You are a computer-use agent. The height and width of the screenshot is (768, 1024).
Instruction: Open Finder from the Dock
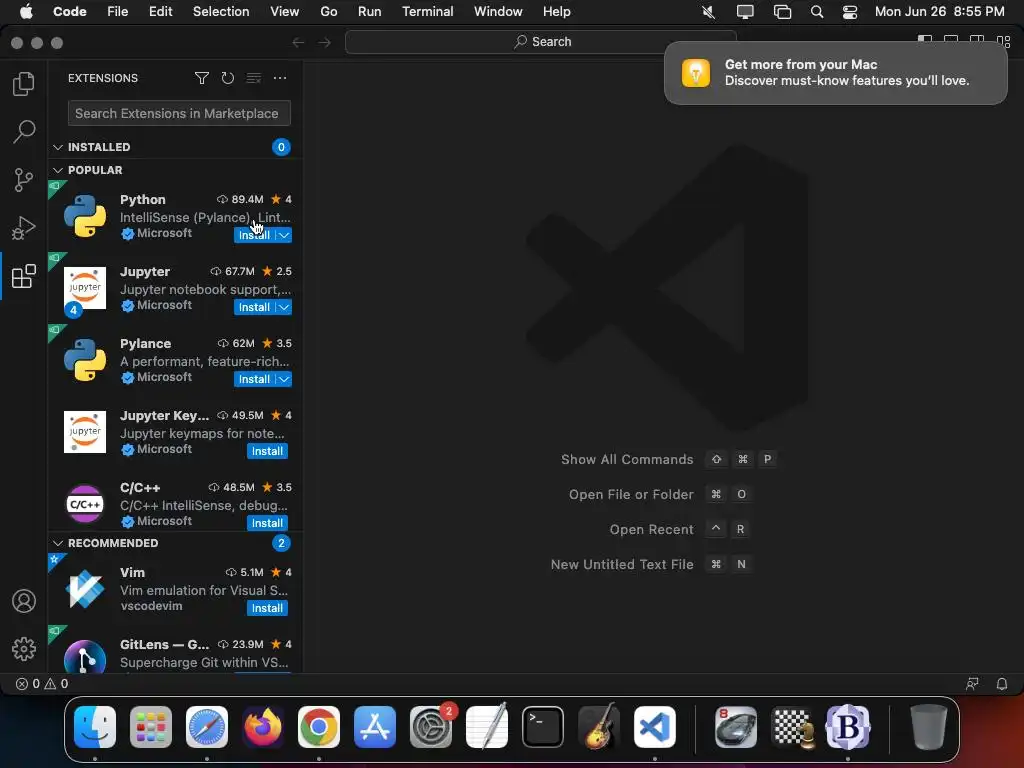pyautogui.click(x=95, y=727)
